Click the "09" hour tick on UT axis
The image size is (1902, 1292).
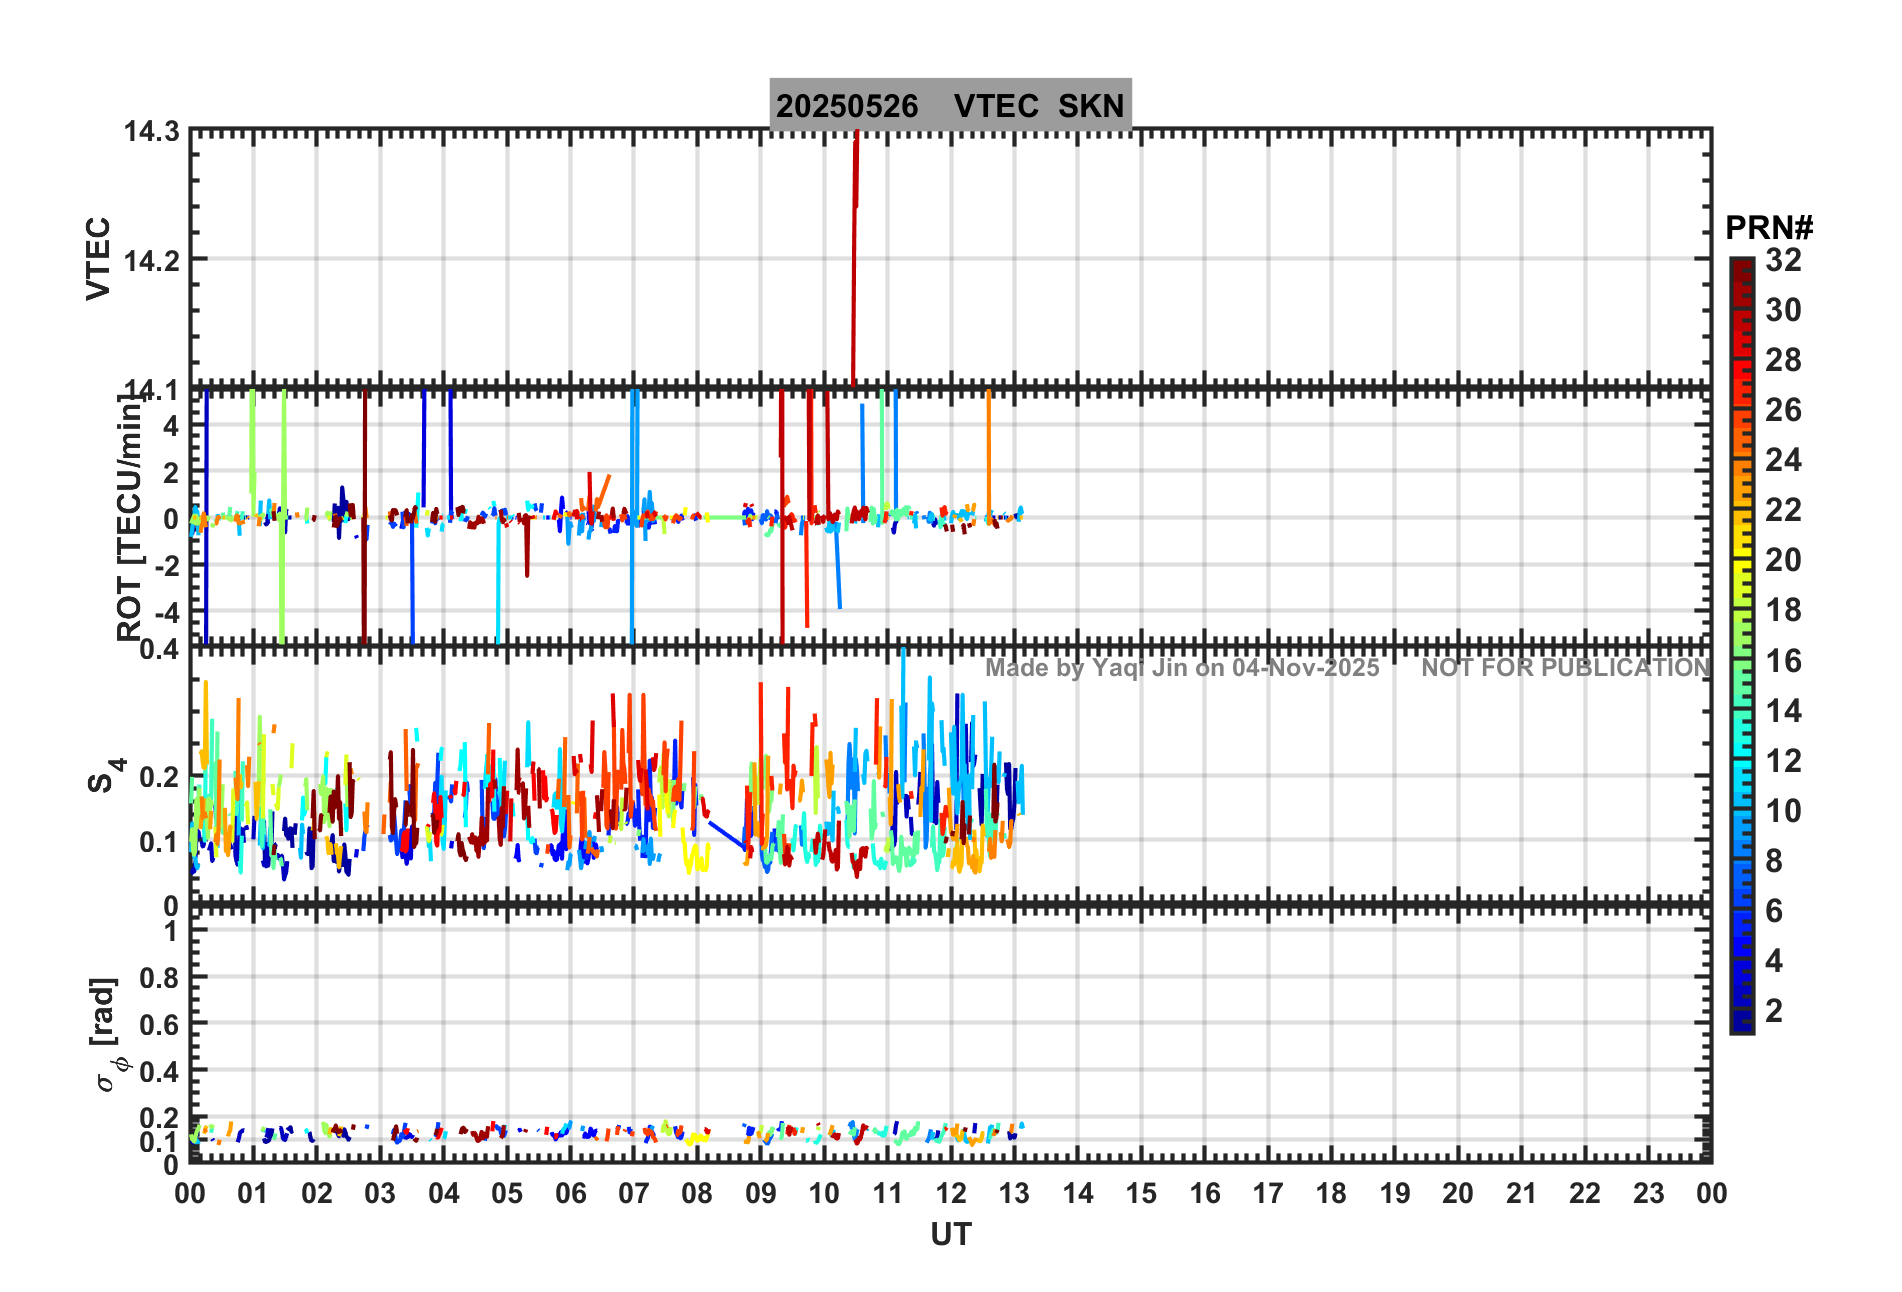pyautogui.click(x=761, y=1193)
